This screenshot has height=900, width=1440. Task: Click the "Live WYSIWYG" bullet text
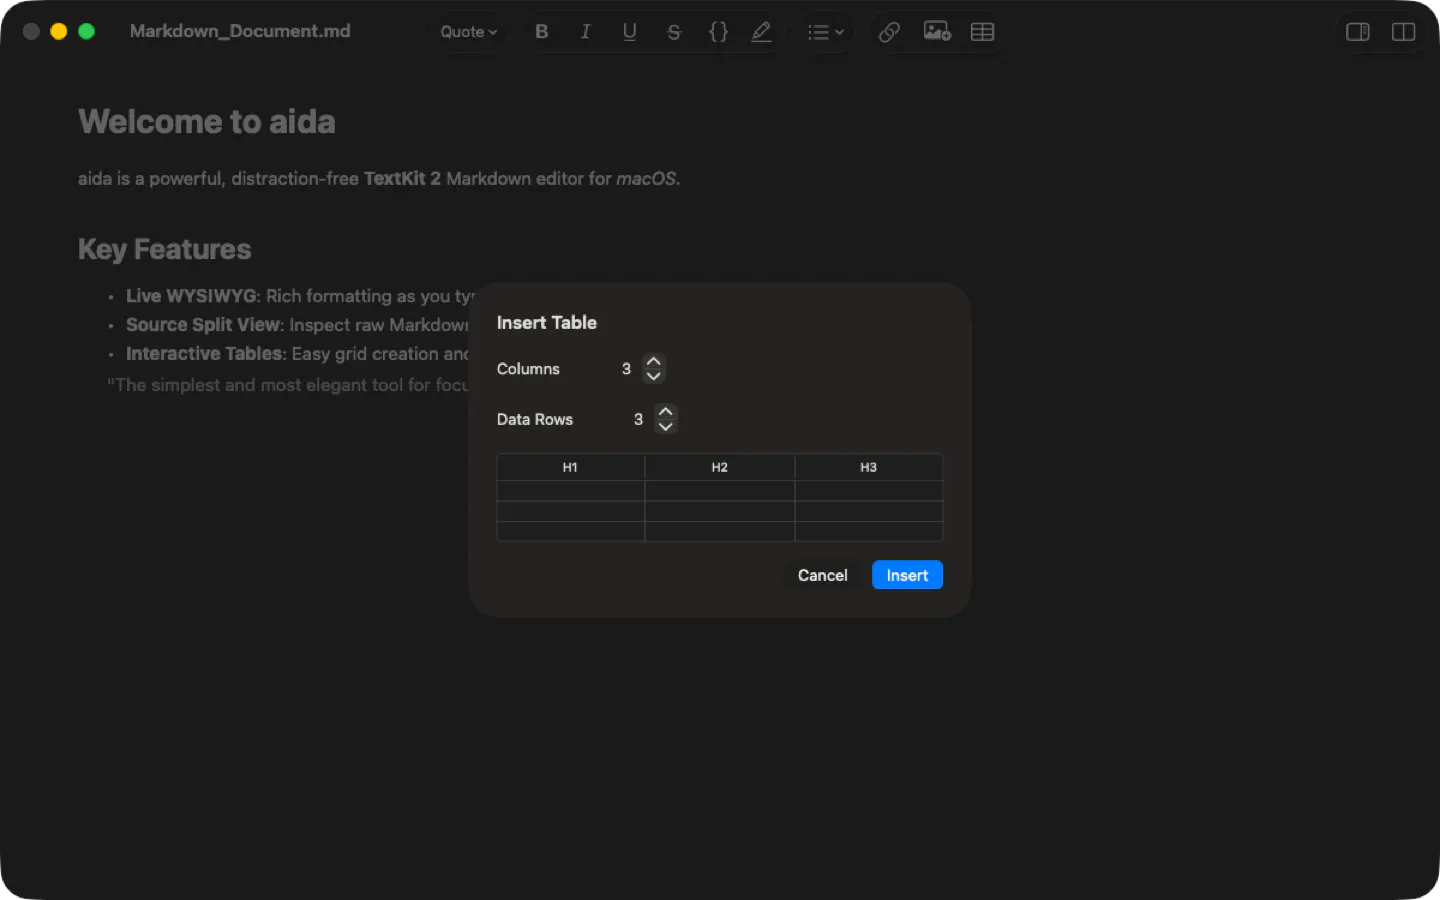coord(192,296)
